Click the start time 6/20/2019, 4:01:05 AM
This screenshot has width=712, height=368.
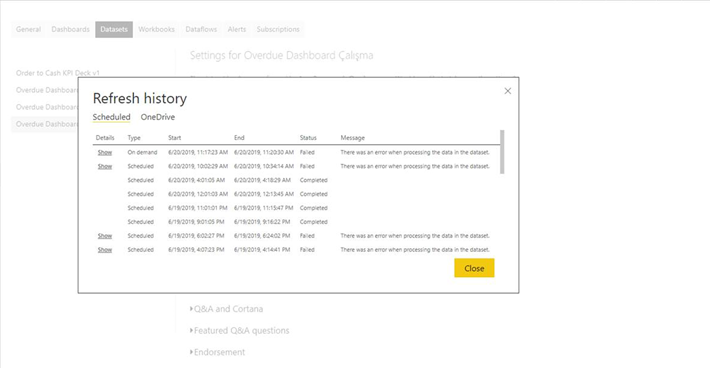196,180
